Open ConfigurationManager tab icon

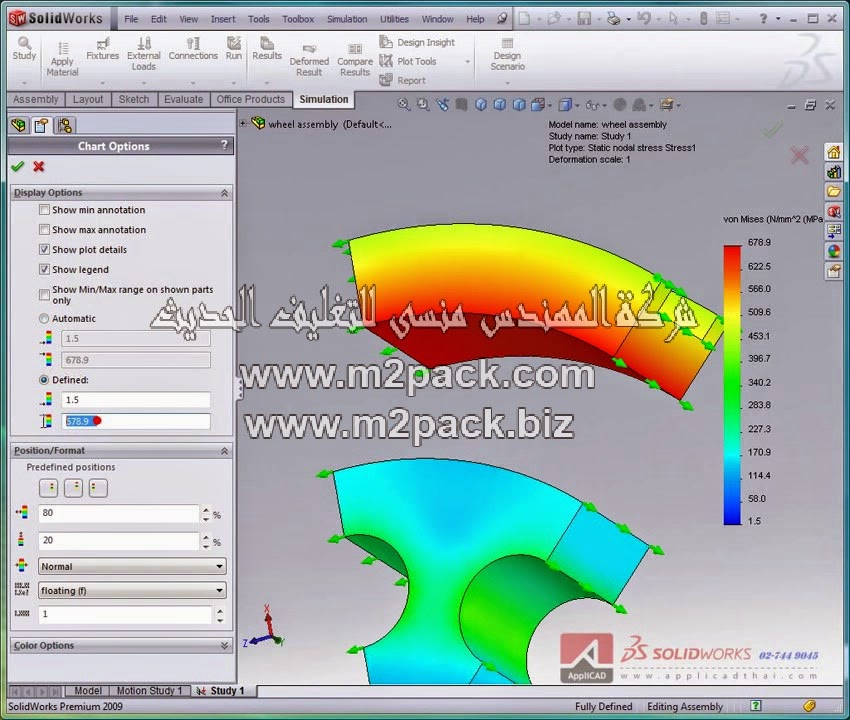click(x=65, y=126)
